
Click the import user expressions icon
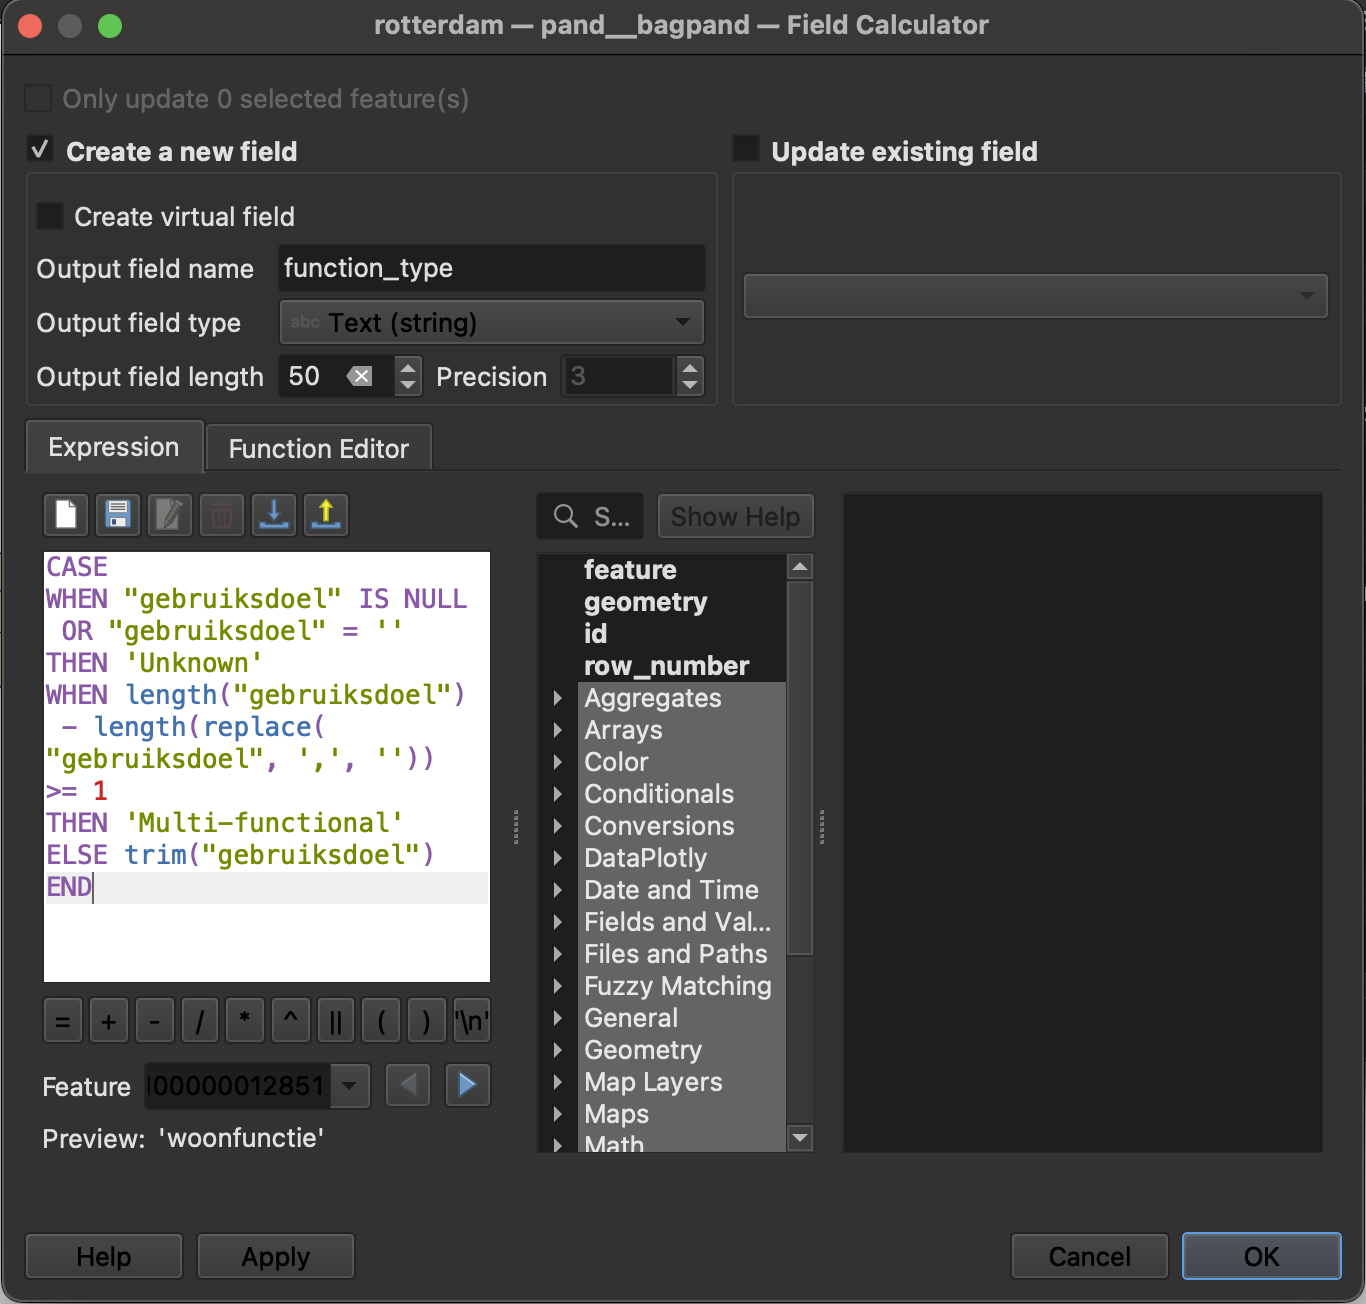pos(273,515)
